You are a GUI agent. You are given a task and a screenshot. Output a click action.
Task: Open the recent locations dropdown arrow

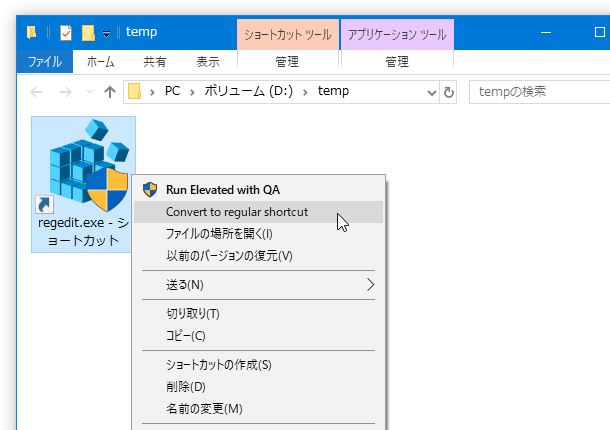click(x=89, y=92)
